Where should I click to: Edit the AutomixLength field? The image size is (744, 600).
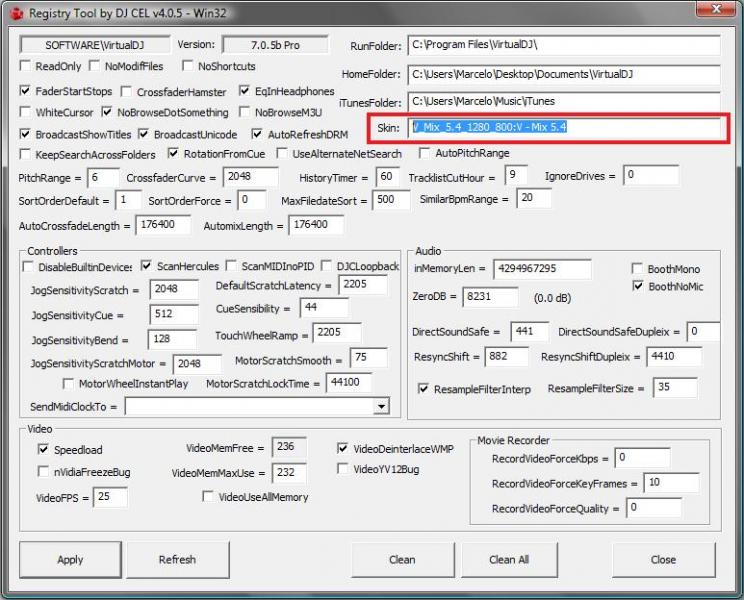tap(316, 224)
